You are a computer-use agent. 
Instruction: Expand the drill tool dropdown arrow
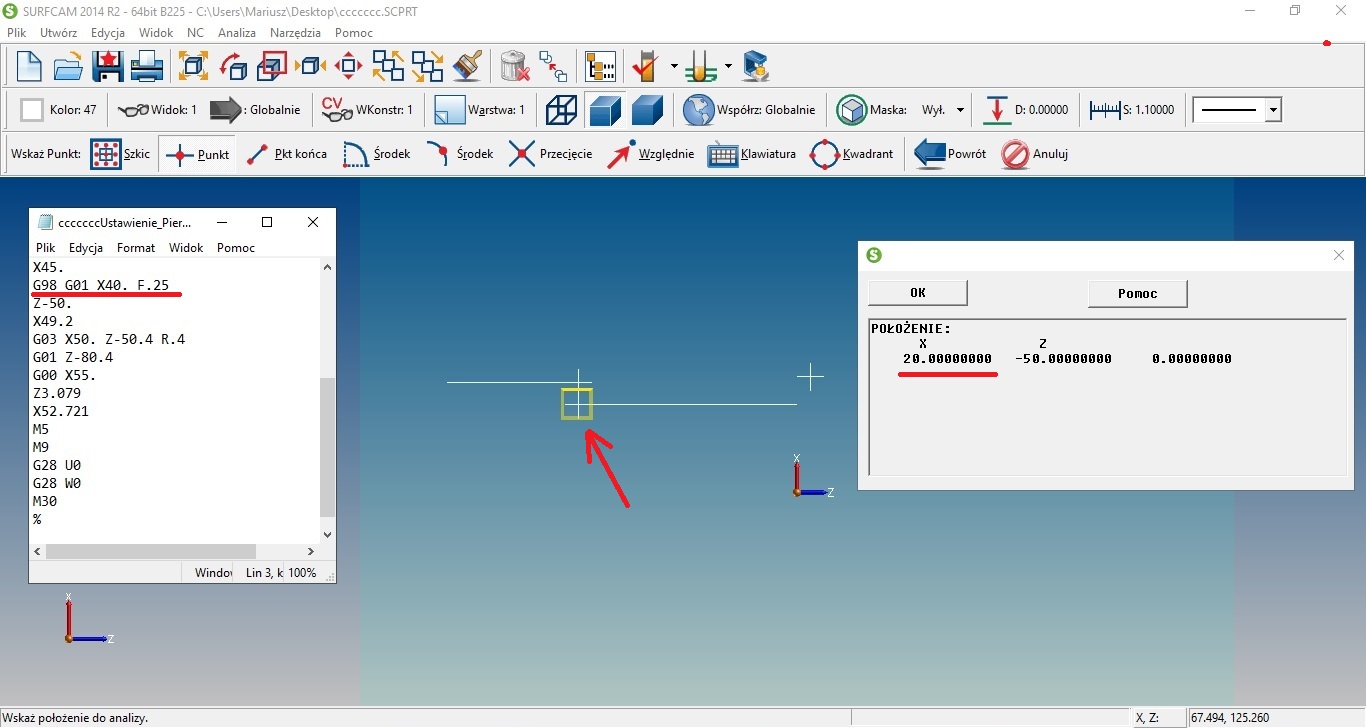(728, 67)
